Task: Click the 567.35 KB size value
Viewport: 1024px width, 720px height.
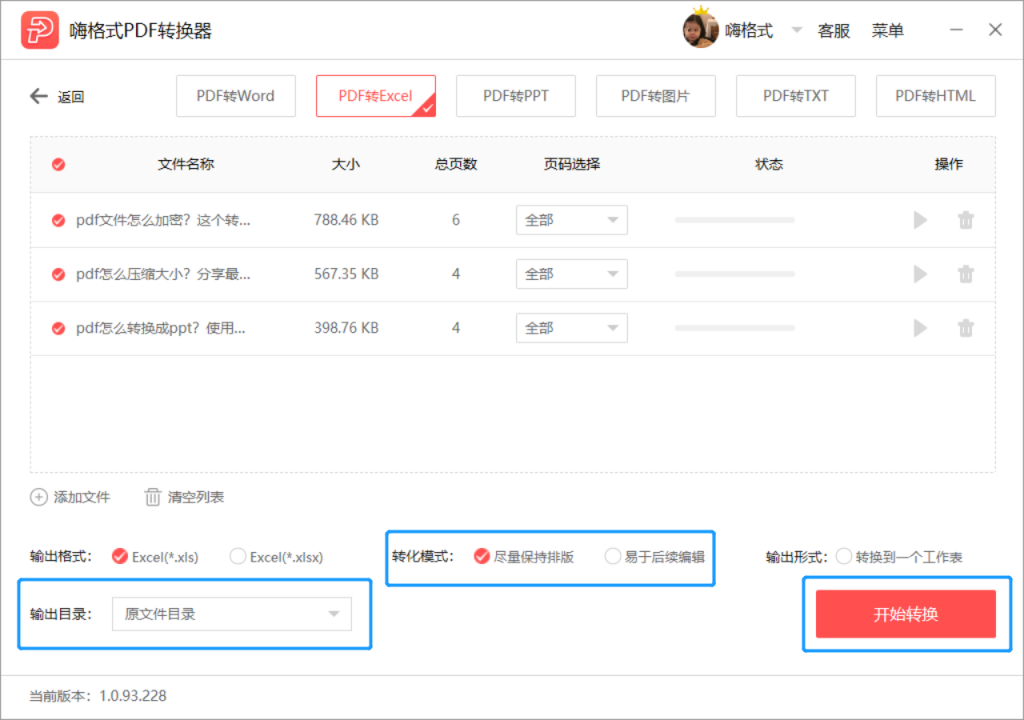Action: (x=346, y=274)
